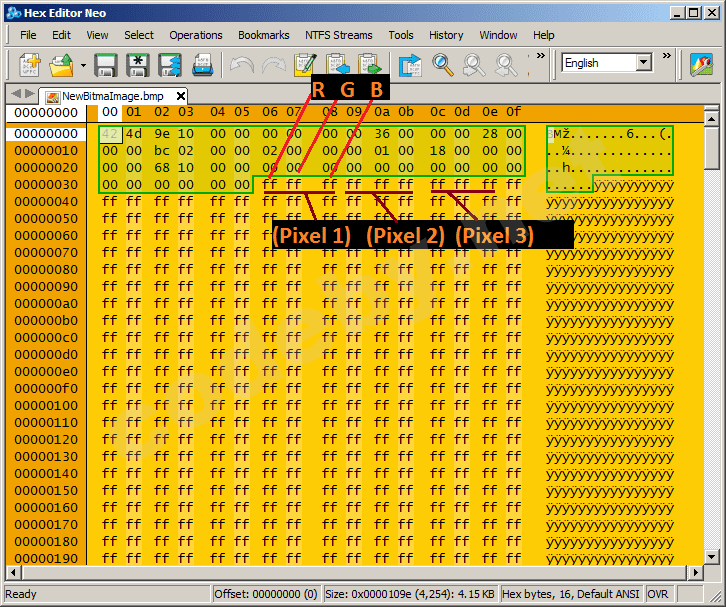Click the horizontal scrollbar right arrow
Screen dimensions: 726x607
pyautogui.click(x=696, y=572)
